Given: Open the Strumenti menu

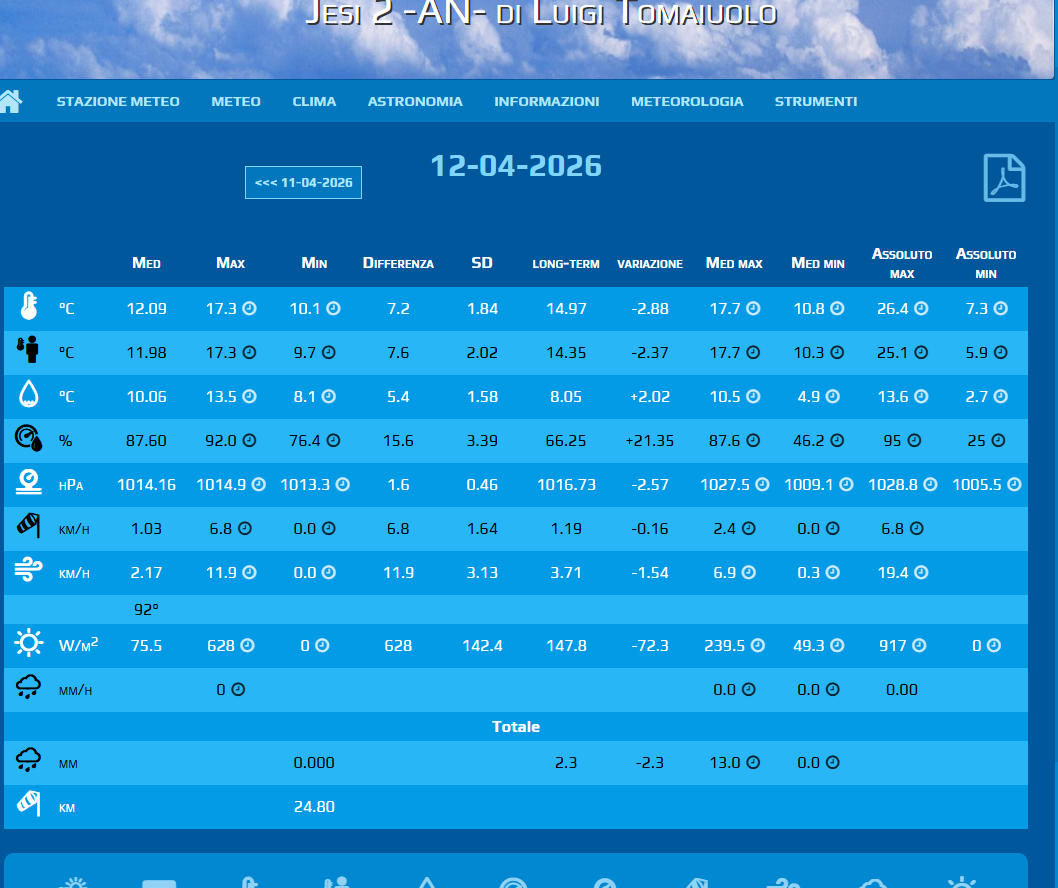Looking at the screenshot, I should pyautogui.click(x=815, y=101).
